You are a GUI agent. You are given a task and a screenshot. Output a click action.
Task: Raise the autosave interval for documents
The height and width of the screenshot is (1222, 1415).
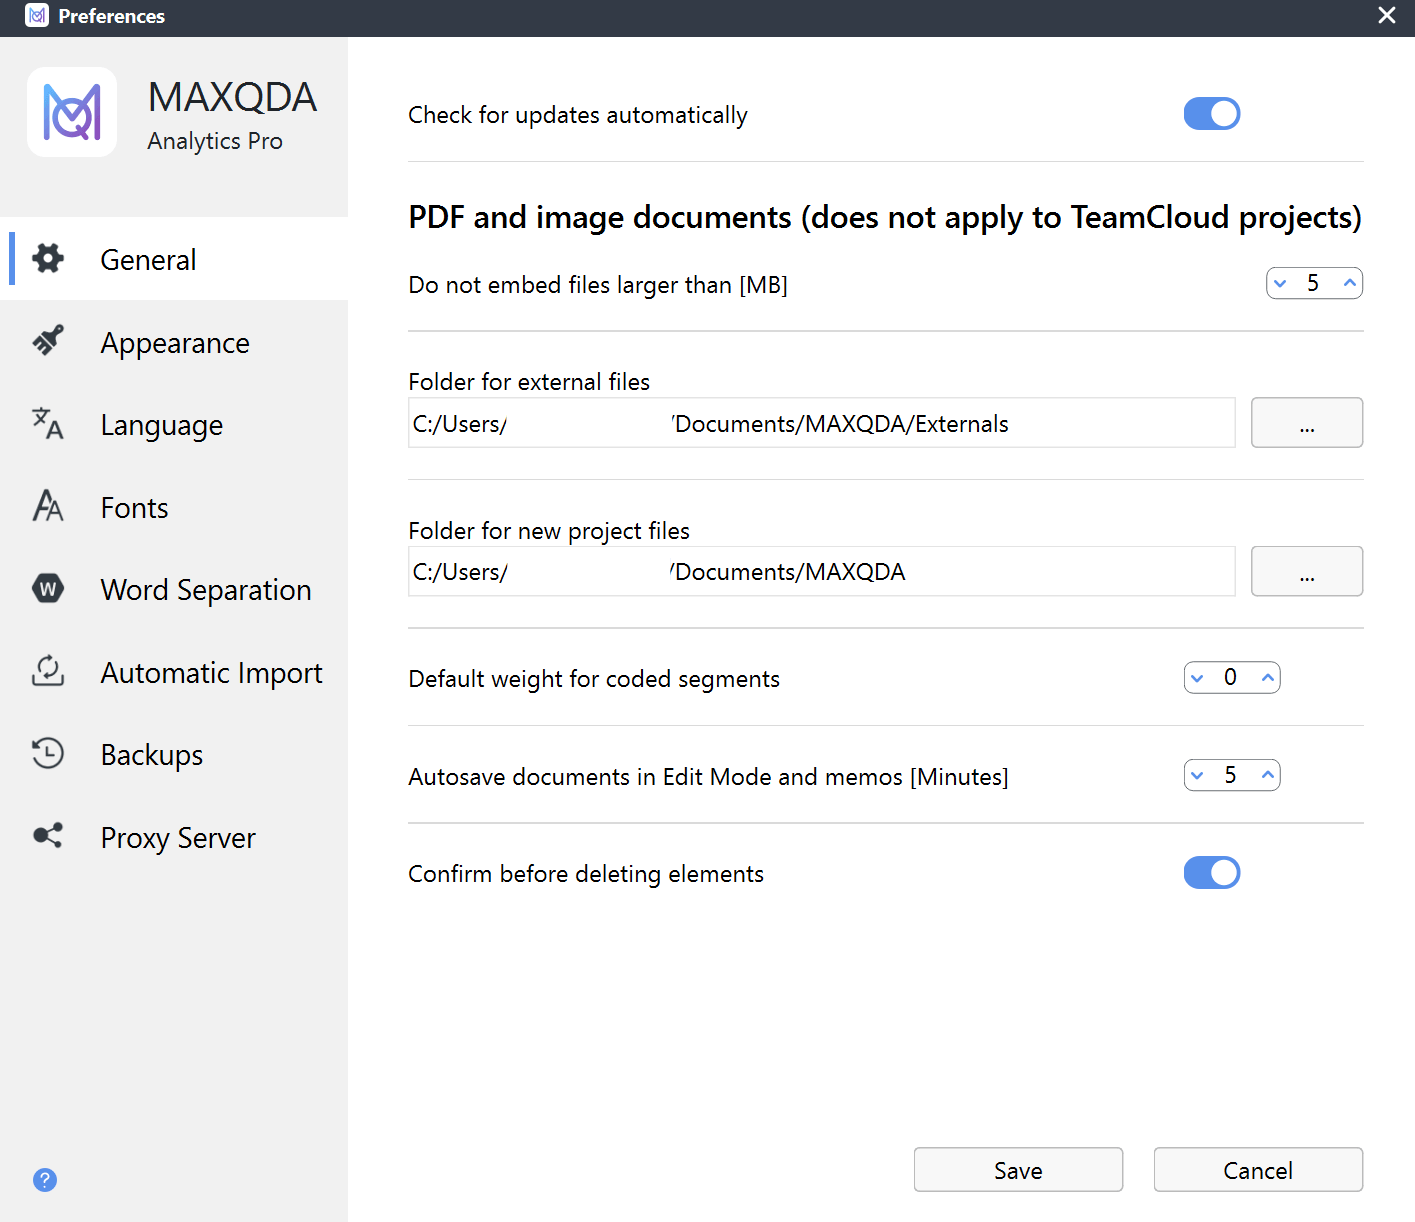(x=1266, y=775)
